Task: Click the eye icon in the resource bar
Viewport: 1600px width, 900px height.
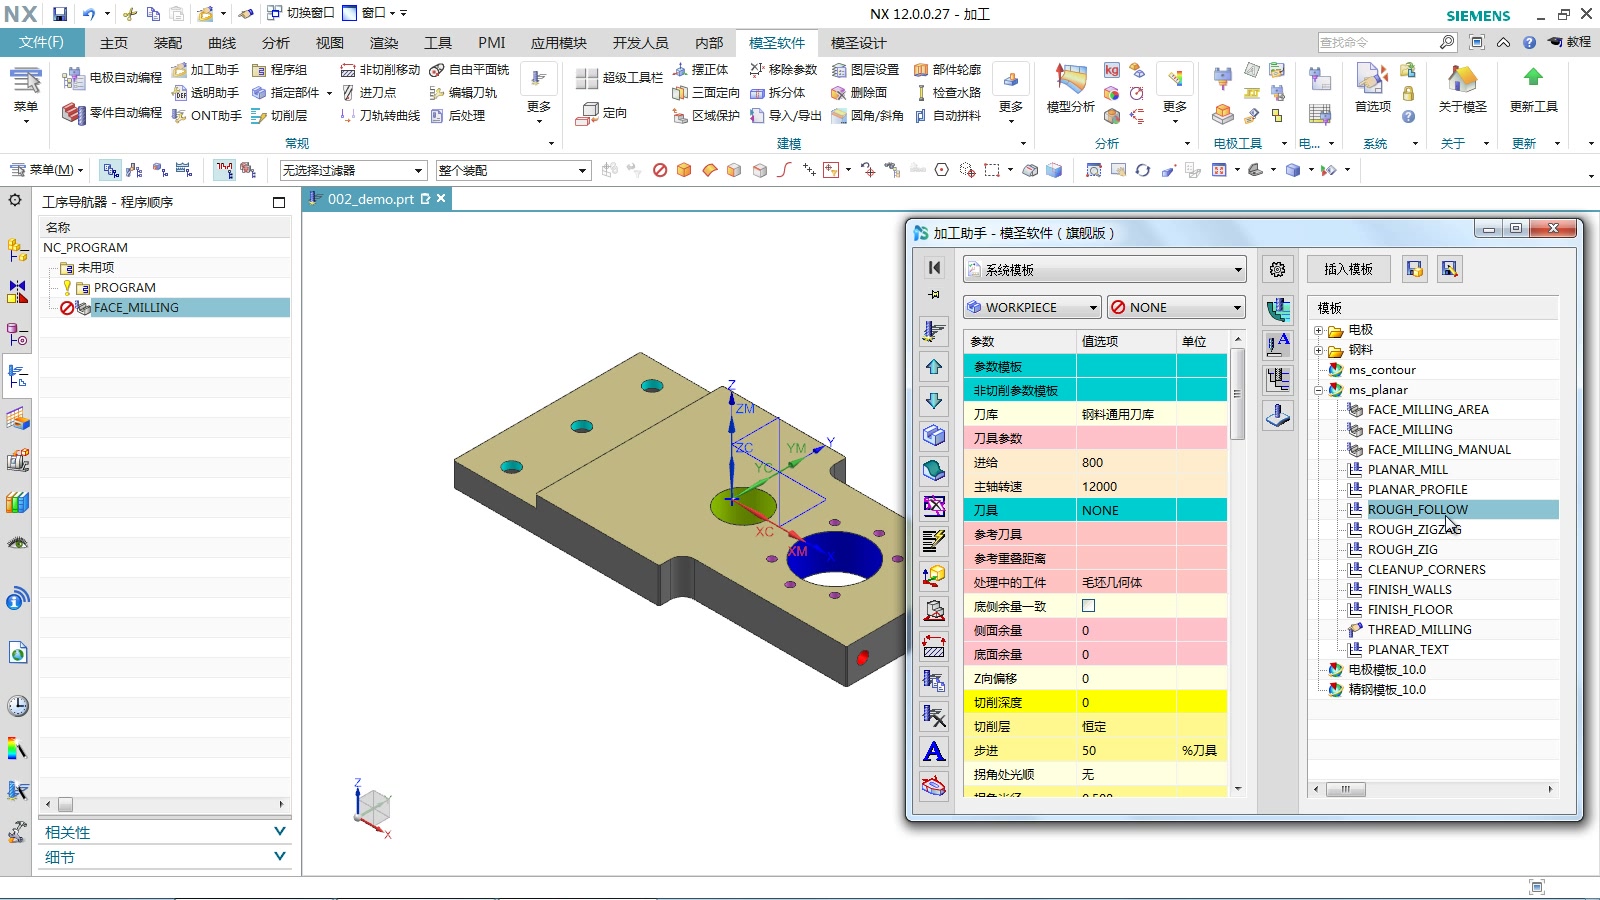Action: pos(18,543)
